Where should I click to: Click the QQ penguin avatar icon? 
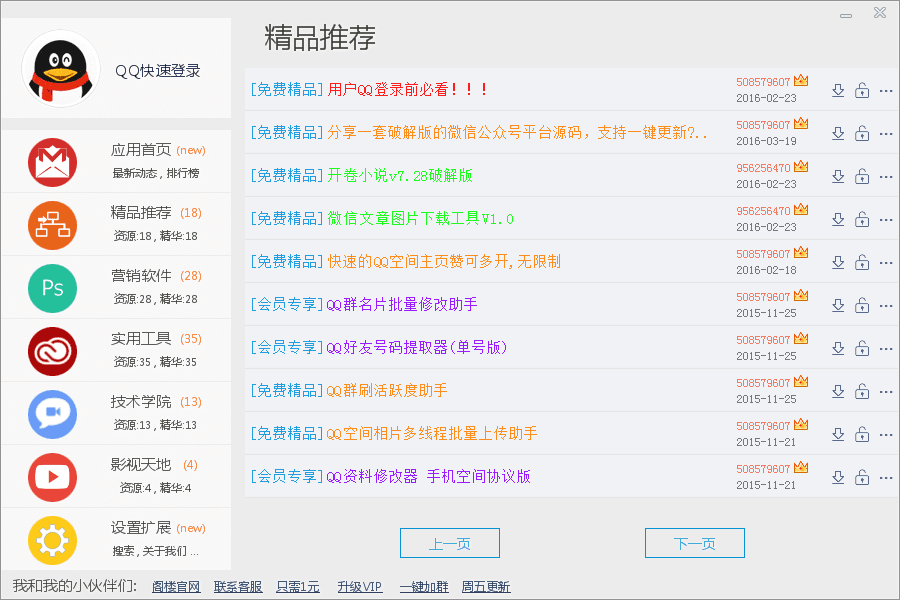click(60, 69)
